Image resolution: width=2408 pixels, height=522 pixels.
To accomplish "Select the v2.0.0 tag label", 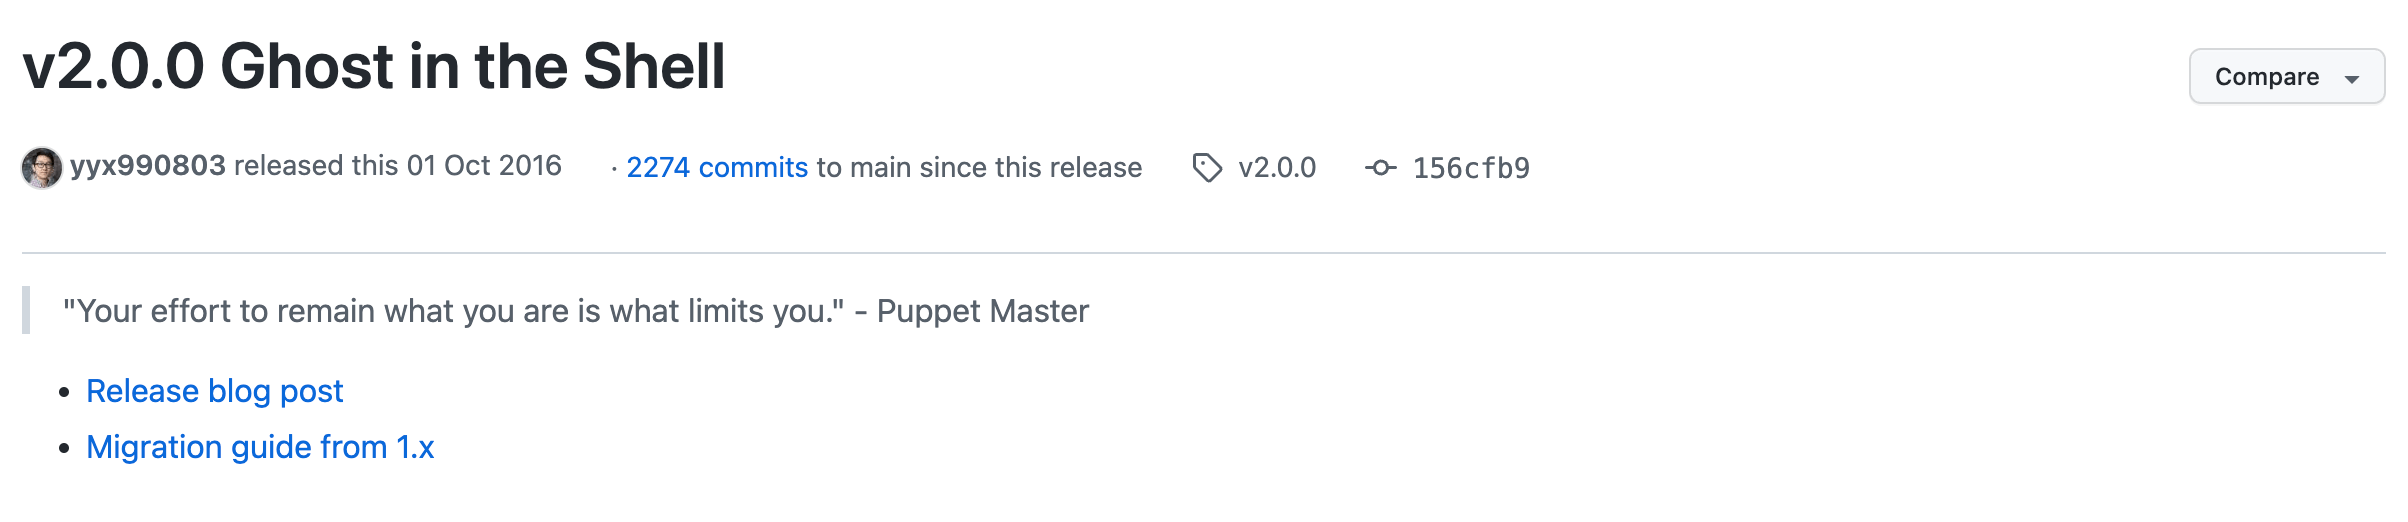I will tap(1277, 168).
